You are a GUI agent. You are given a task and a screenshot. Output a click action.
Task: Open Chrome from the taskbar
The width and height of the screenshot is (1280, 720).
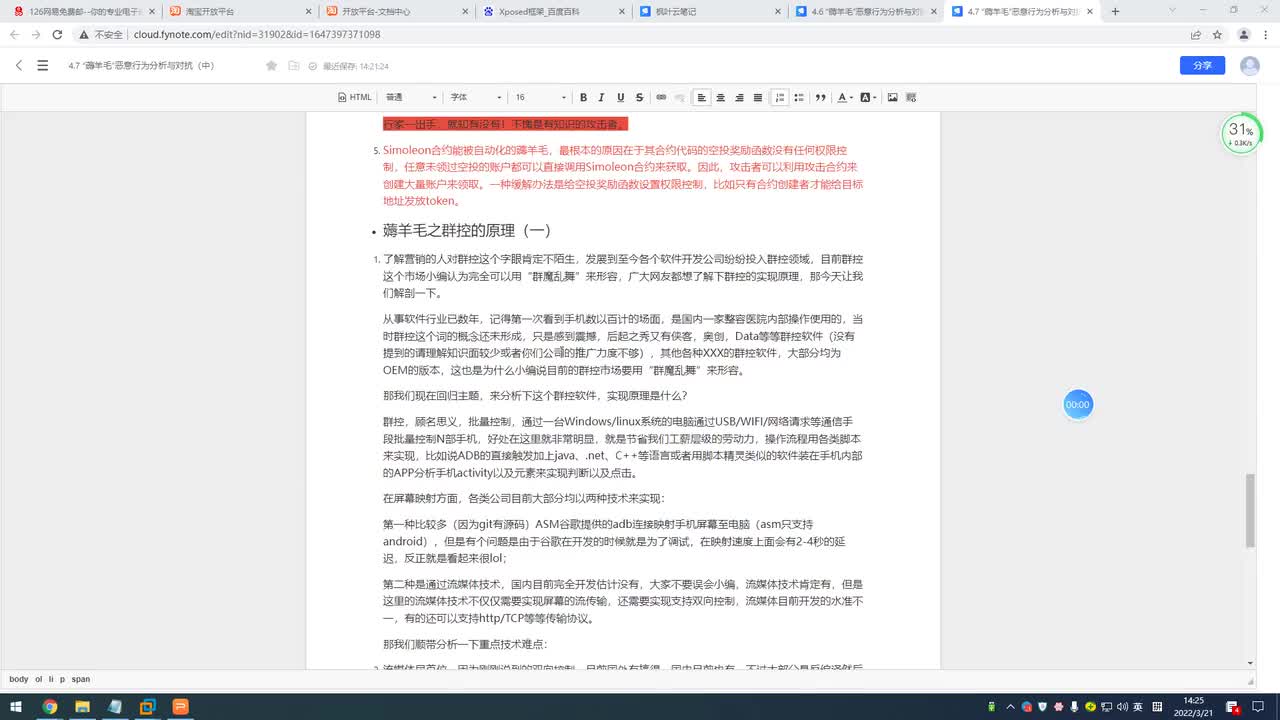coord(49,706)
